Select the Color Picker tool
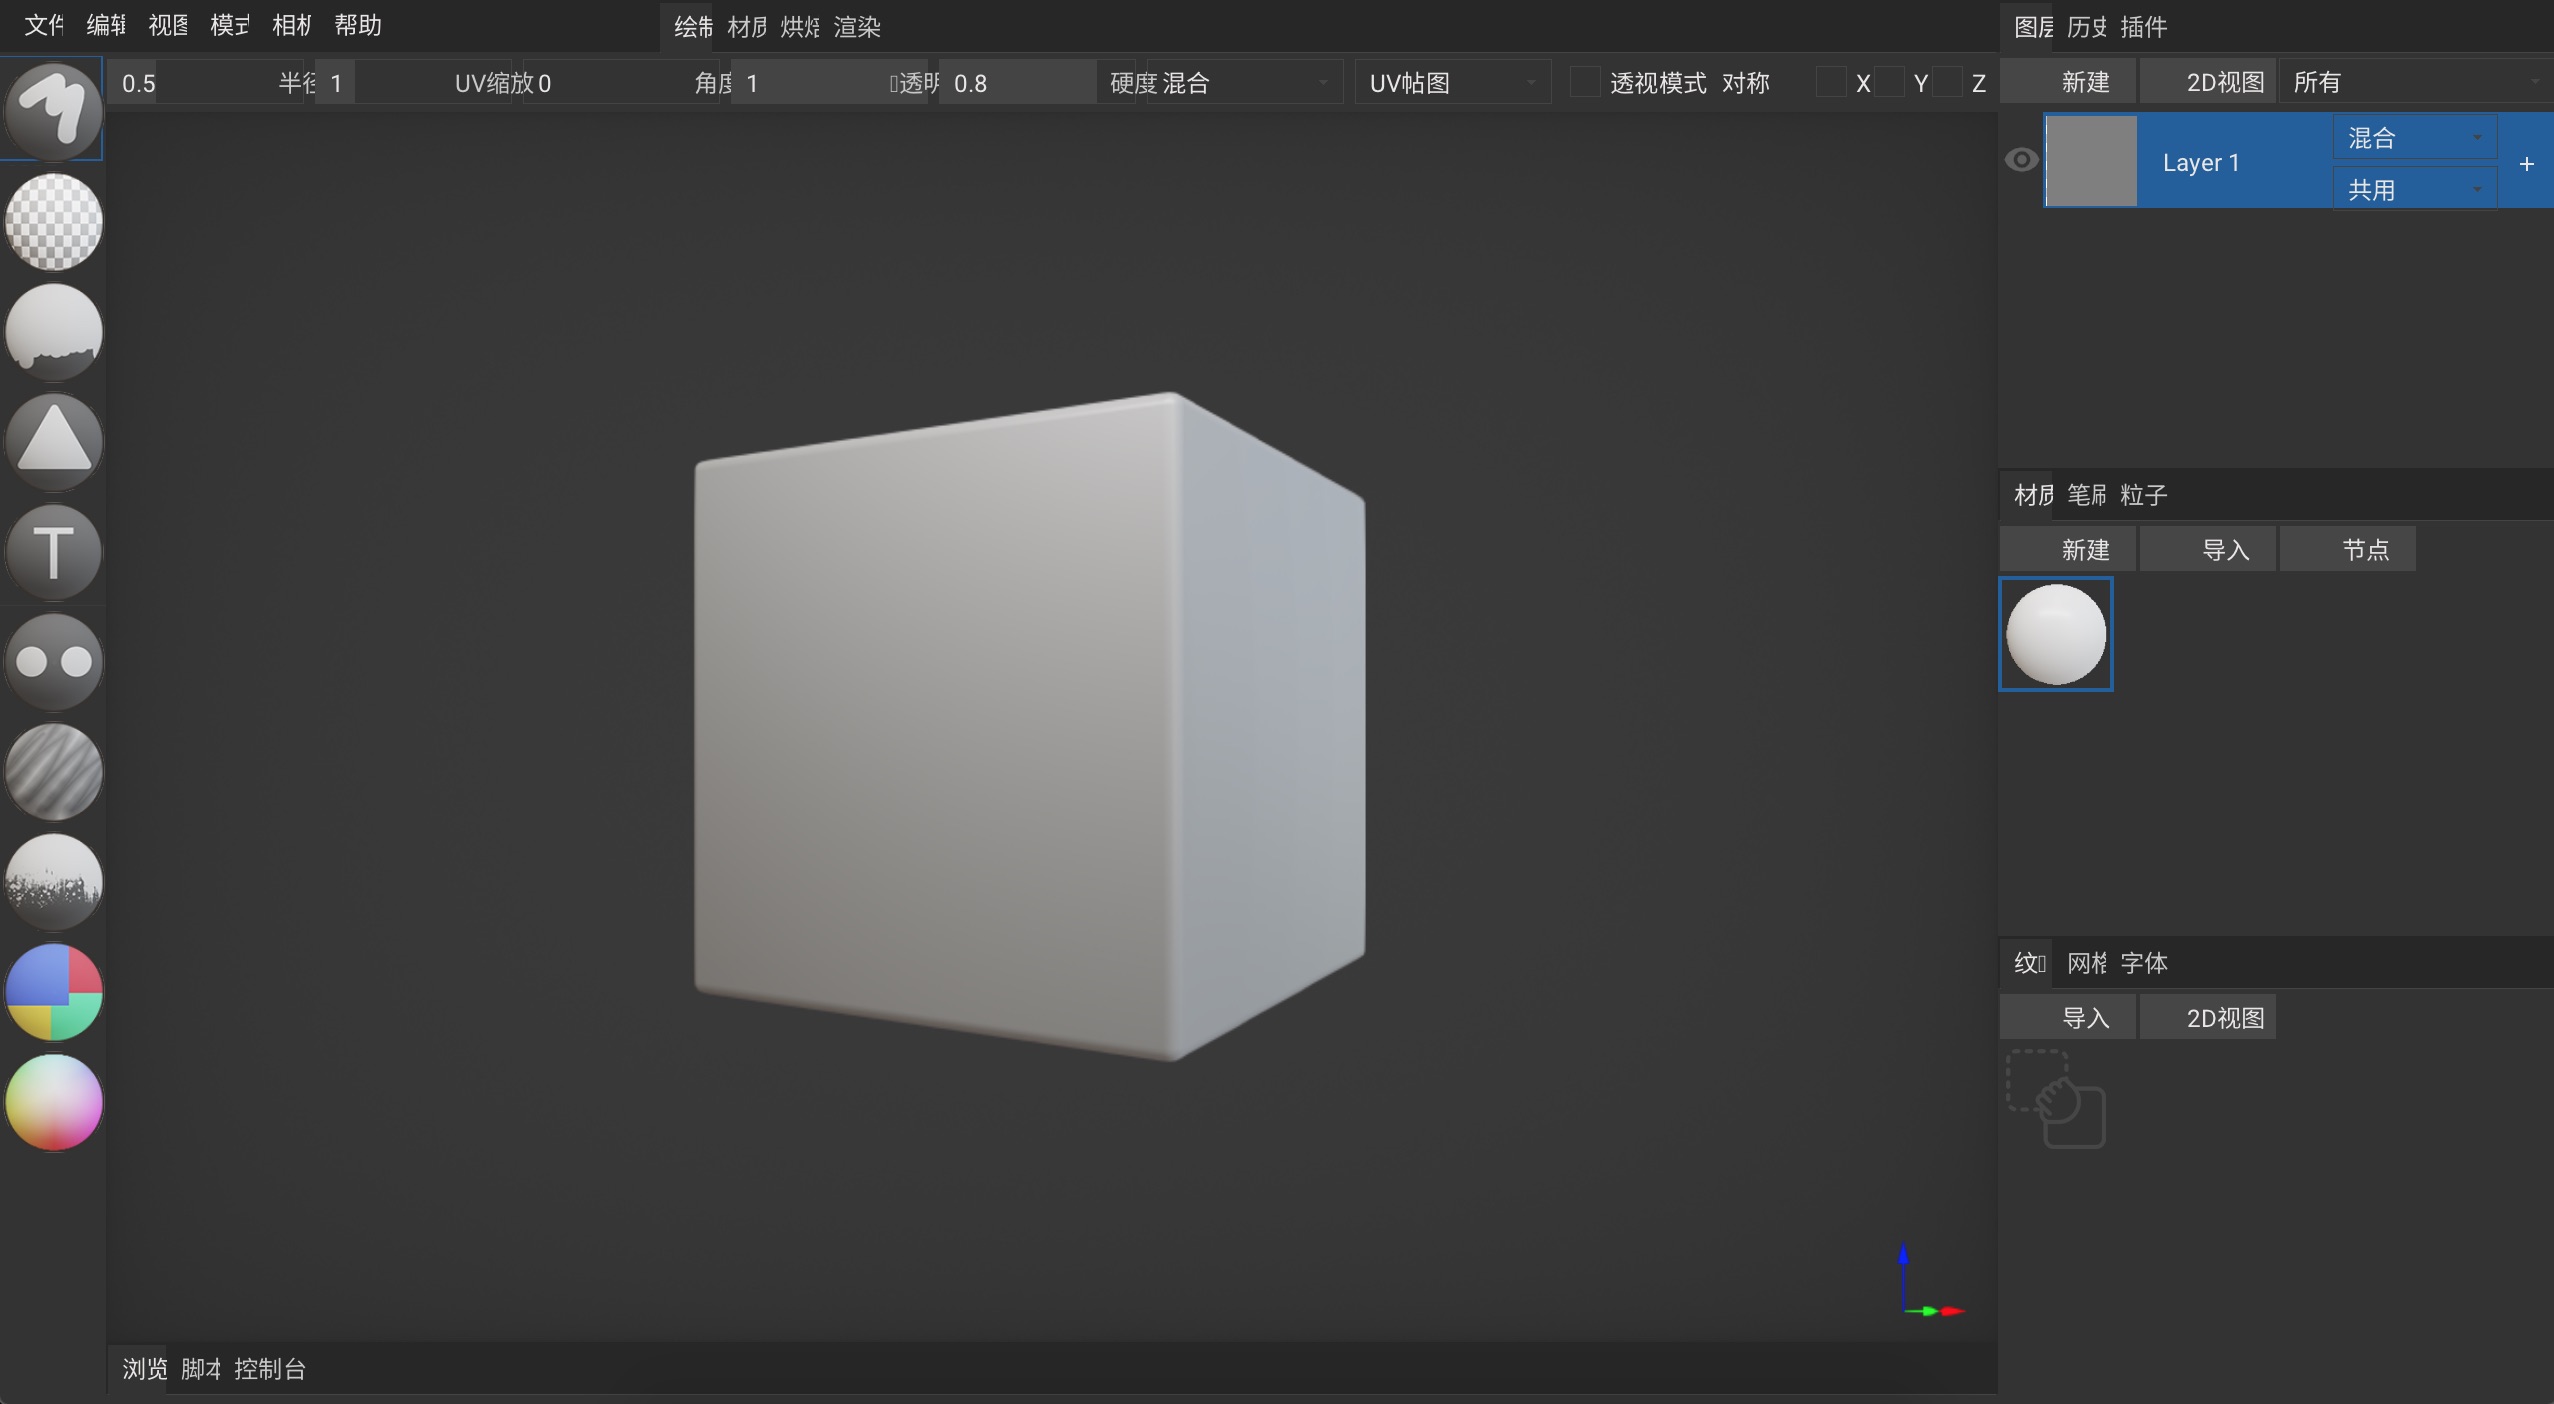The width and height of the screenshot is (2554, 1404). [53, 1102]
